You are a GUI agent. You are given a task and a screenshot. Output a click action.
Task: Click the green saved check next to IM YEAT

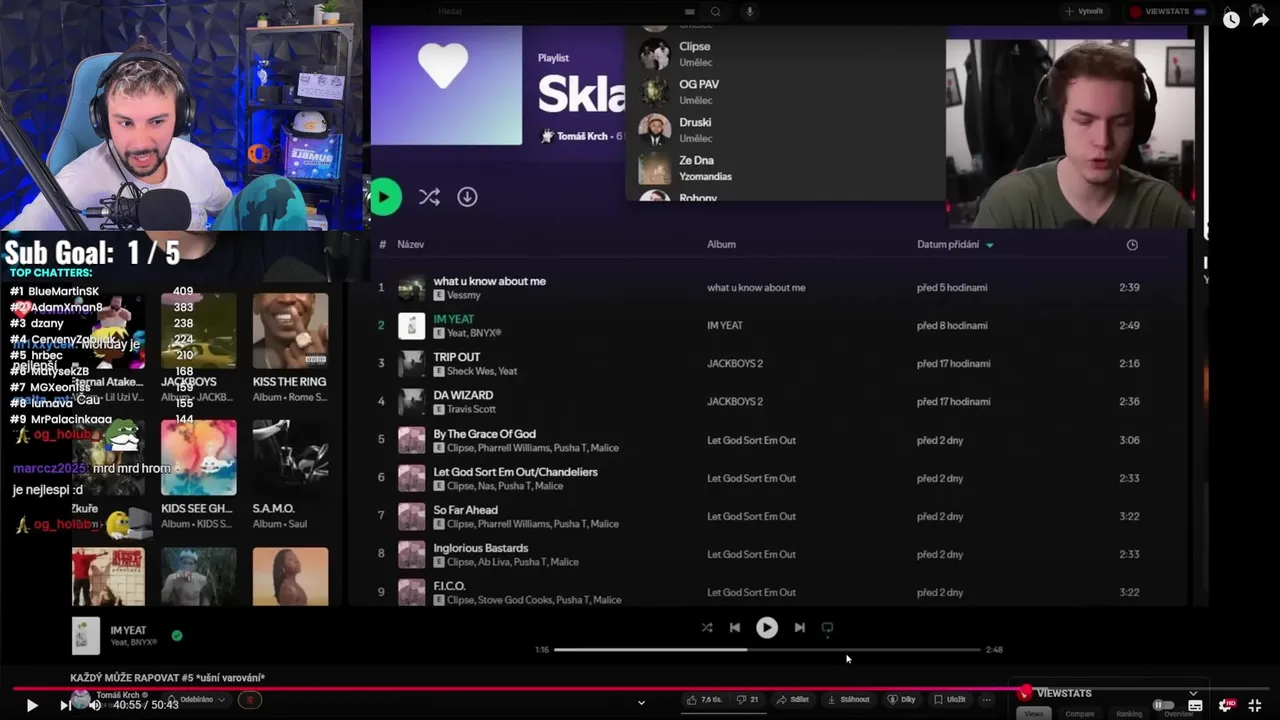click(x=177, y=635)
